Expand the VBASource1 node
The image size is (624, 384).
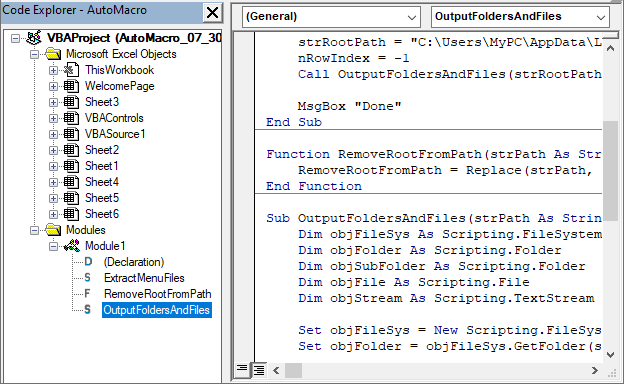click(53, 134)
